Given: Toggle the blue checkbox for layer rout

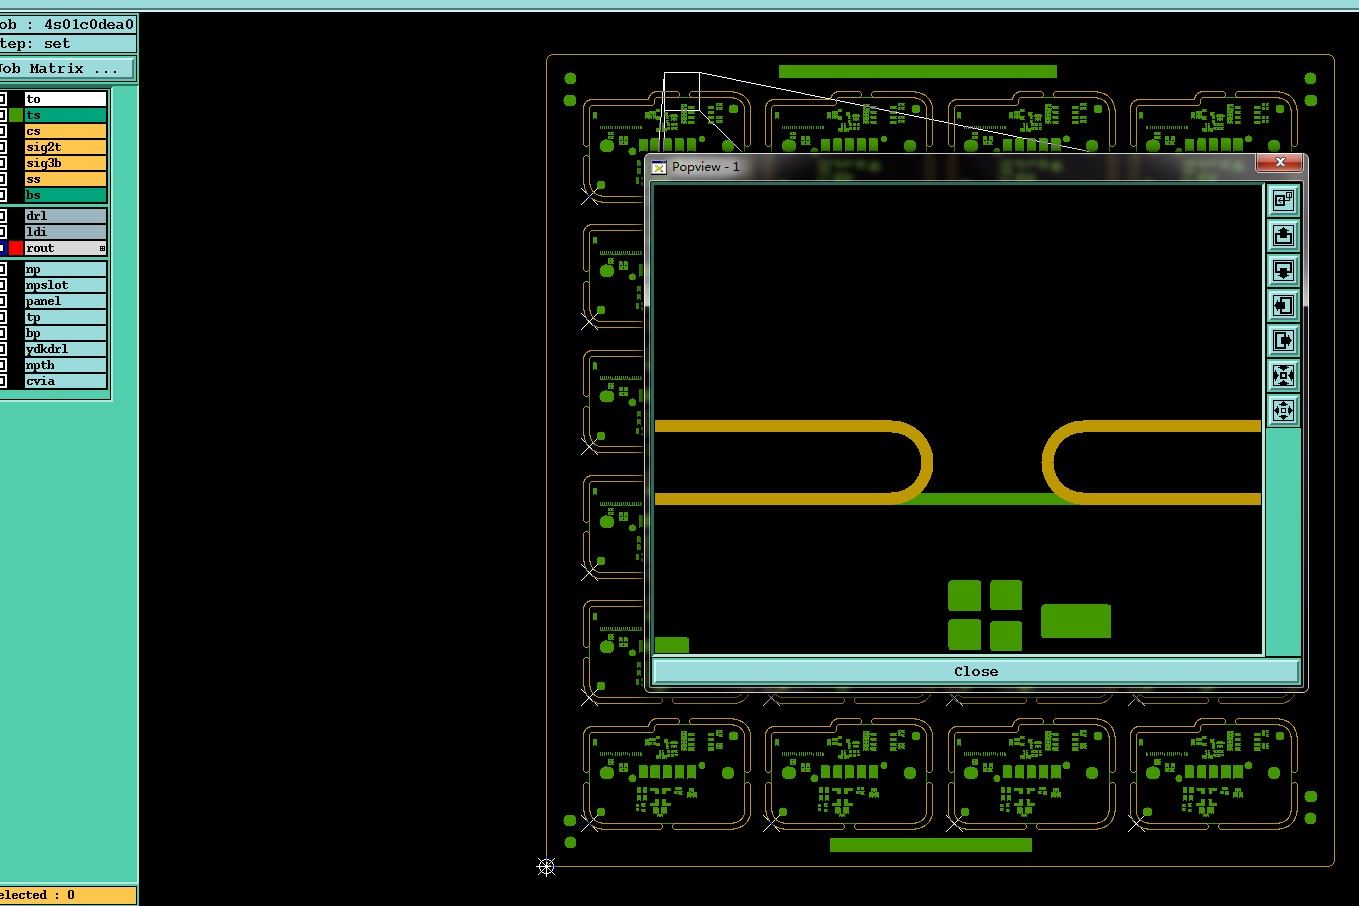Looking at the screenshot, I should click(3, 248).
